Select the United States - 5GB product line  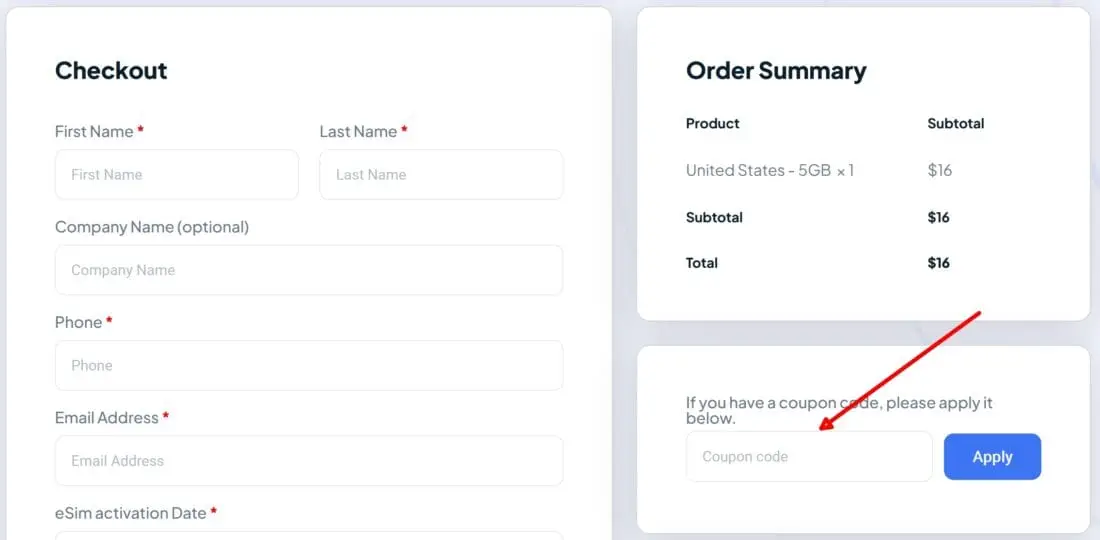769,171
